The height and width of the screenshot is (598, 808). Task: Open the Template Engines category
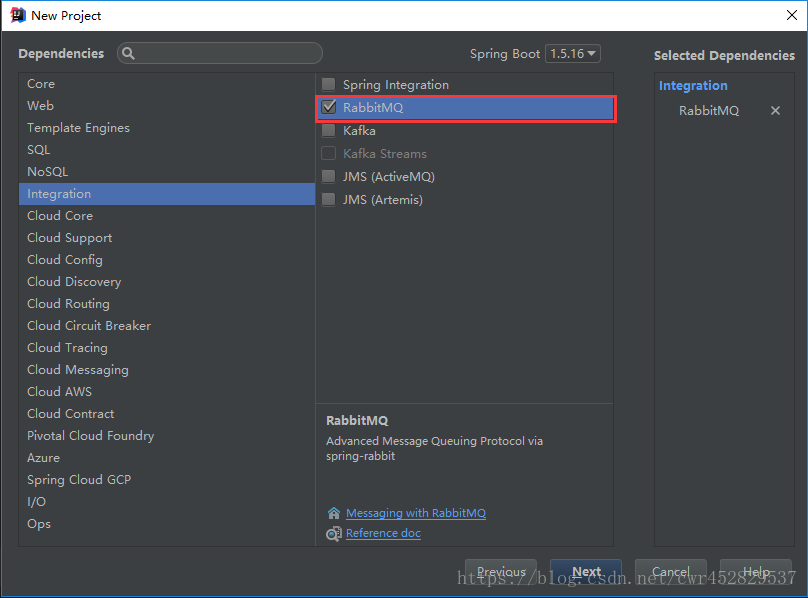(166, 128)
